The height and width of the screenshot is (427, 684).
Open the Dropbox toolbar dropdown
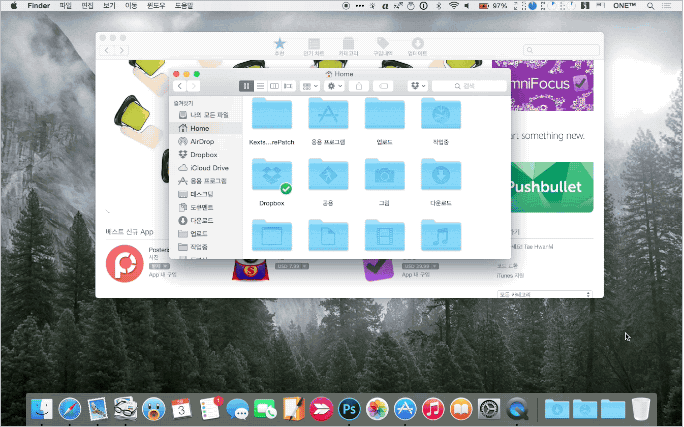418,86
